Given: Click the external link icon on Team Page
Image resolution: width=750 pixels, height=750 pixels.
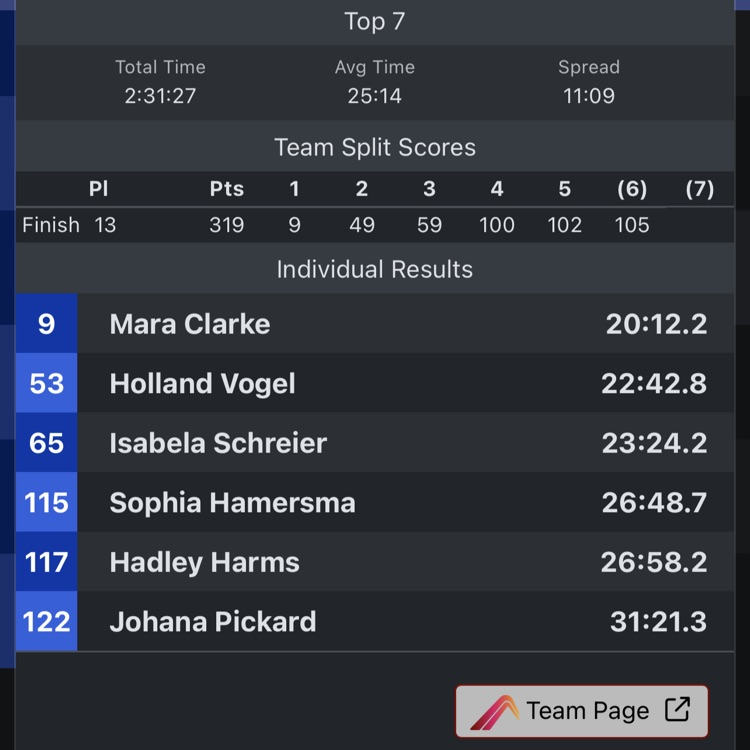Looking at the screenshot, I should (677, 710).
